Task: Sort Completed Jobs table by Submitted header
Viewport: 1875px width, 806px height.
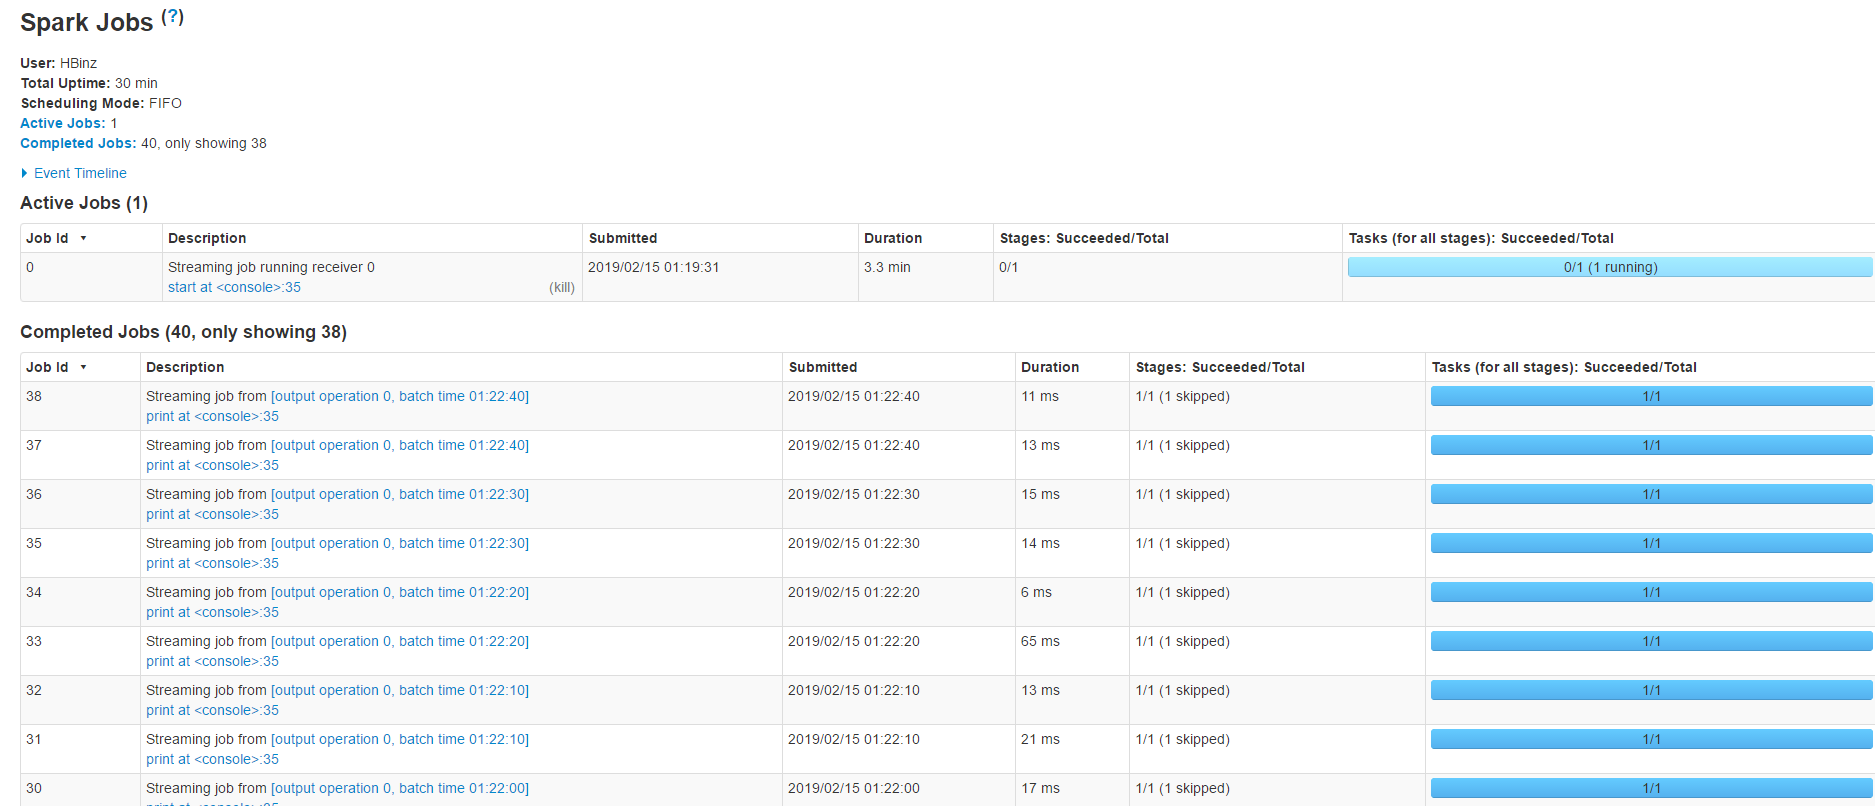Action: click(823, 367)
